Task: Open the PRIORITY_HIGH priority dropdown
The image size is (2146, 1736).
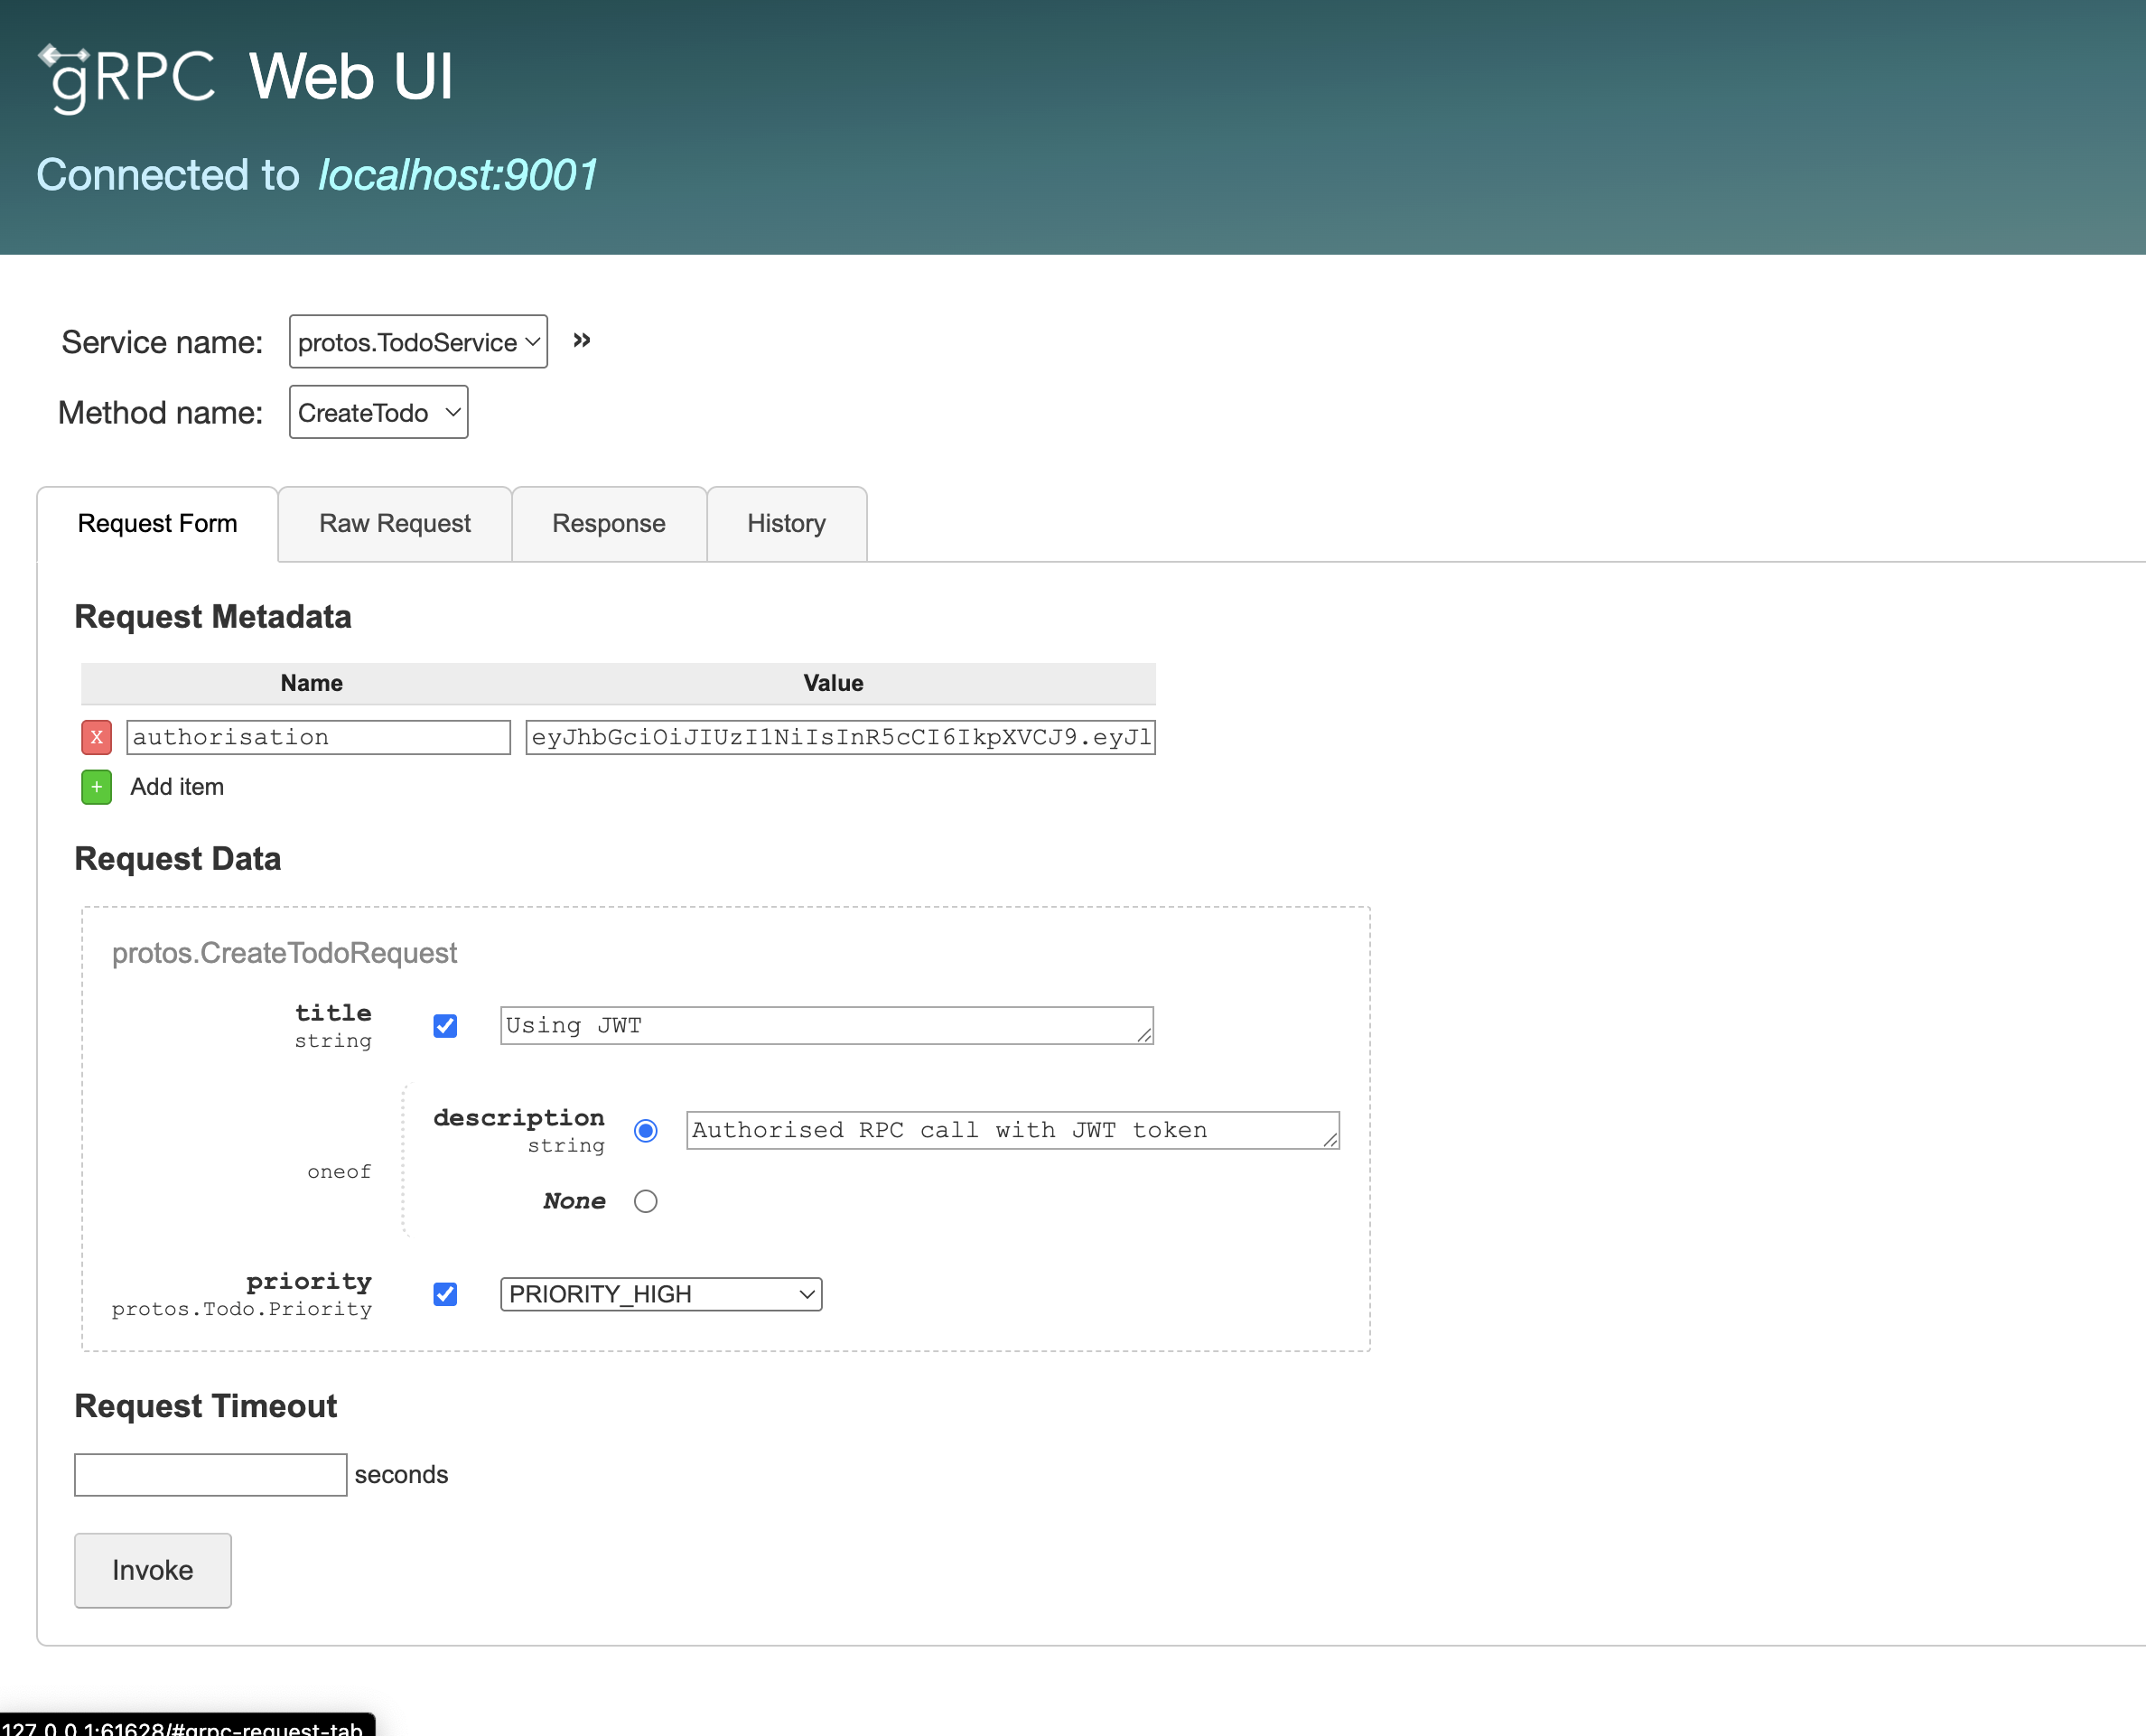Action: [660, 1293]
